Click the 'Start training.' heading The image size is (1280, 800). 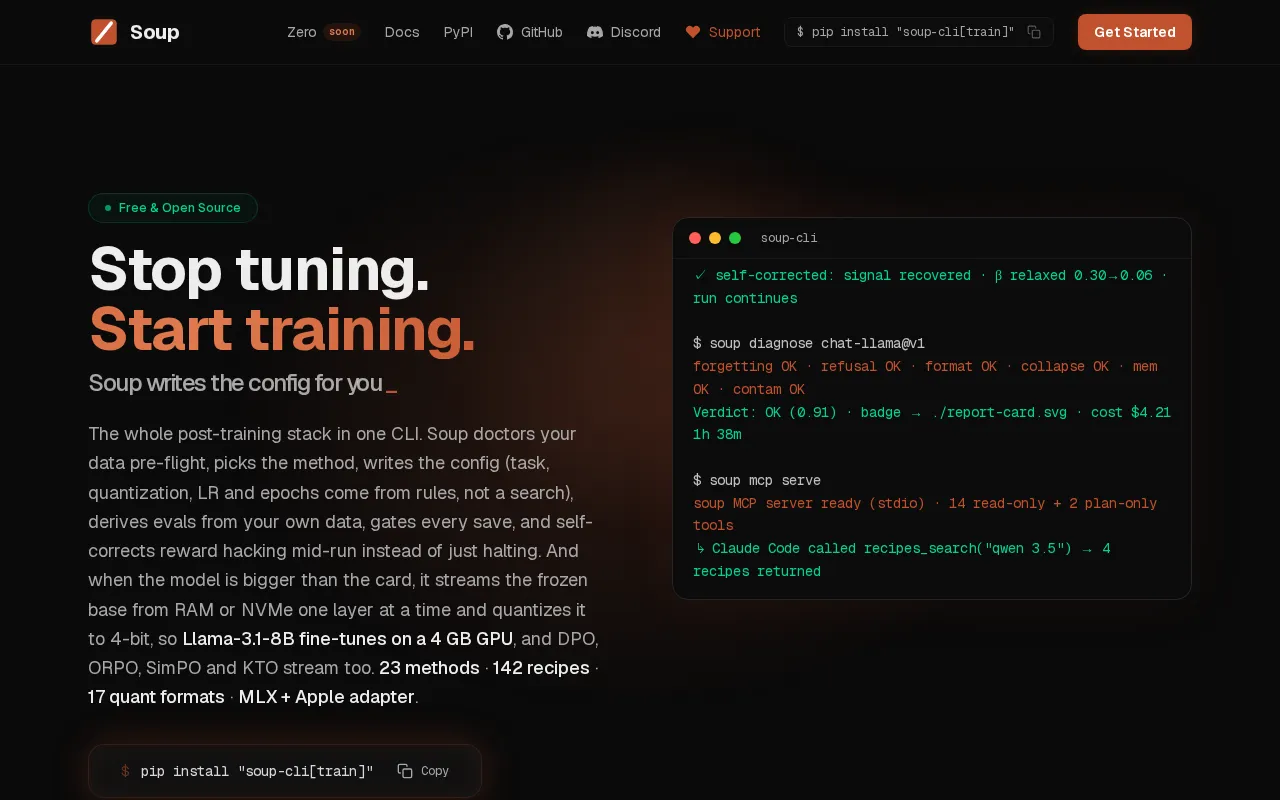[282, 329]
